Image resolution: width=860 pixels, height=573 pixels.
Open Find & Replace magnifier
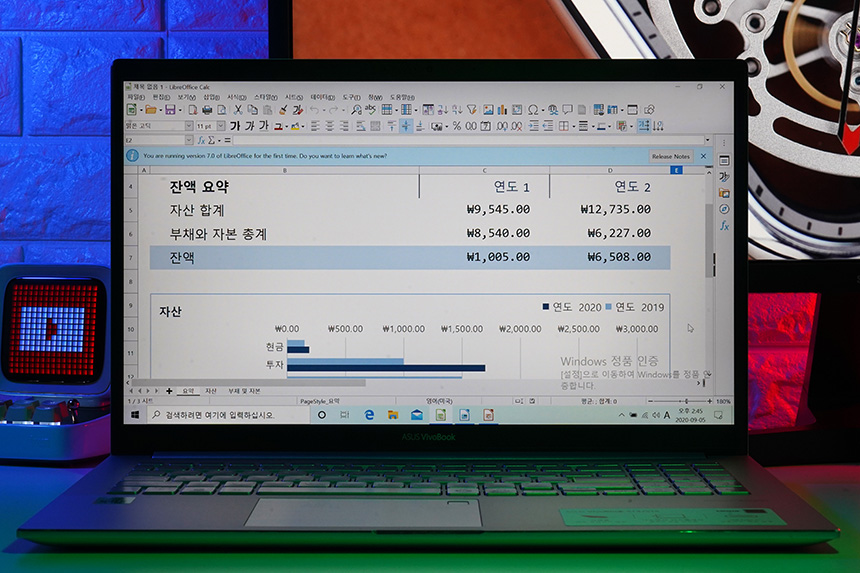click(357, 110)
